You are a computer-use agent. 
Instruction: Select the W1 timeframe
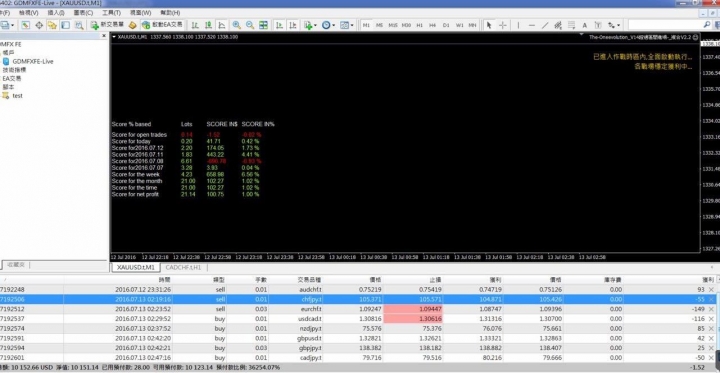(x=459, y=25)
